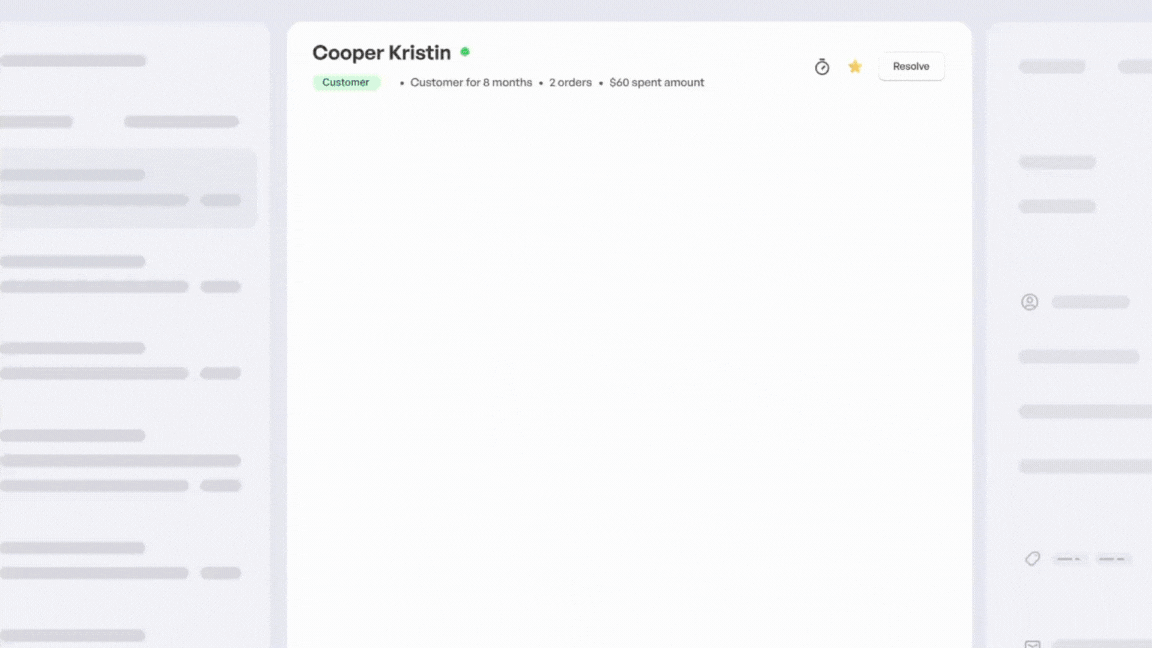Click the name placeholder beside profile icon
This screenshot has height=648, width=1152.
(1090, 302)
